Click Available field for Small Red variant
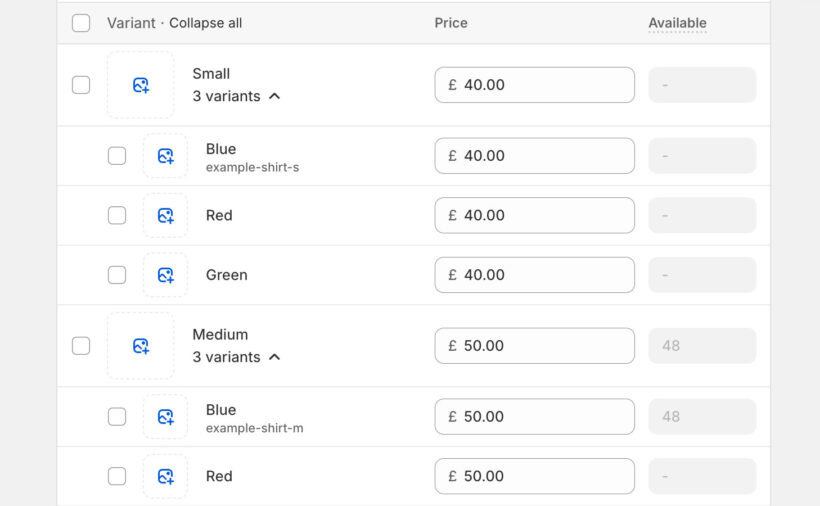Screen dimensions: 820x506 [x=702, y=215]
